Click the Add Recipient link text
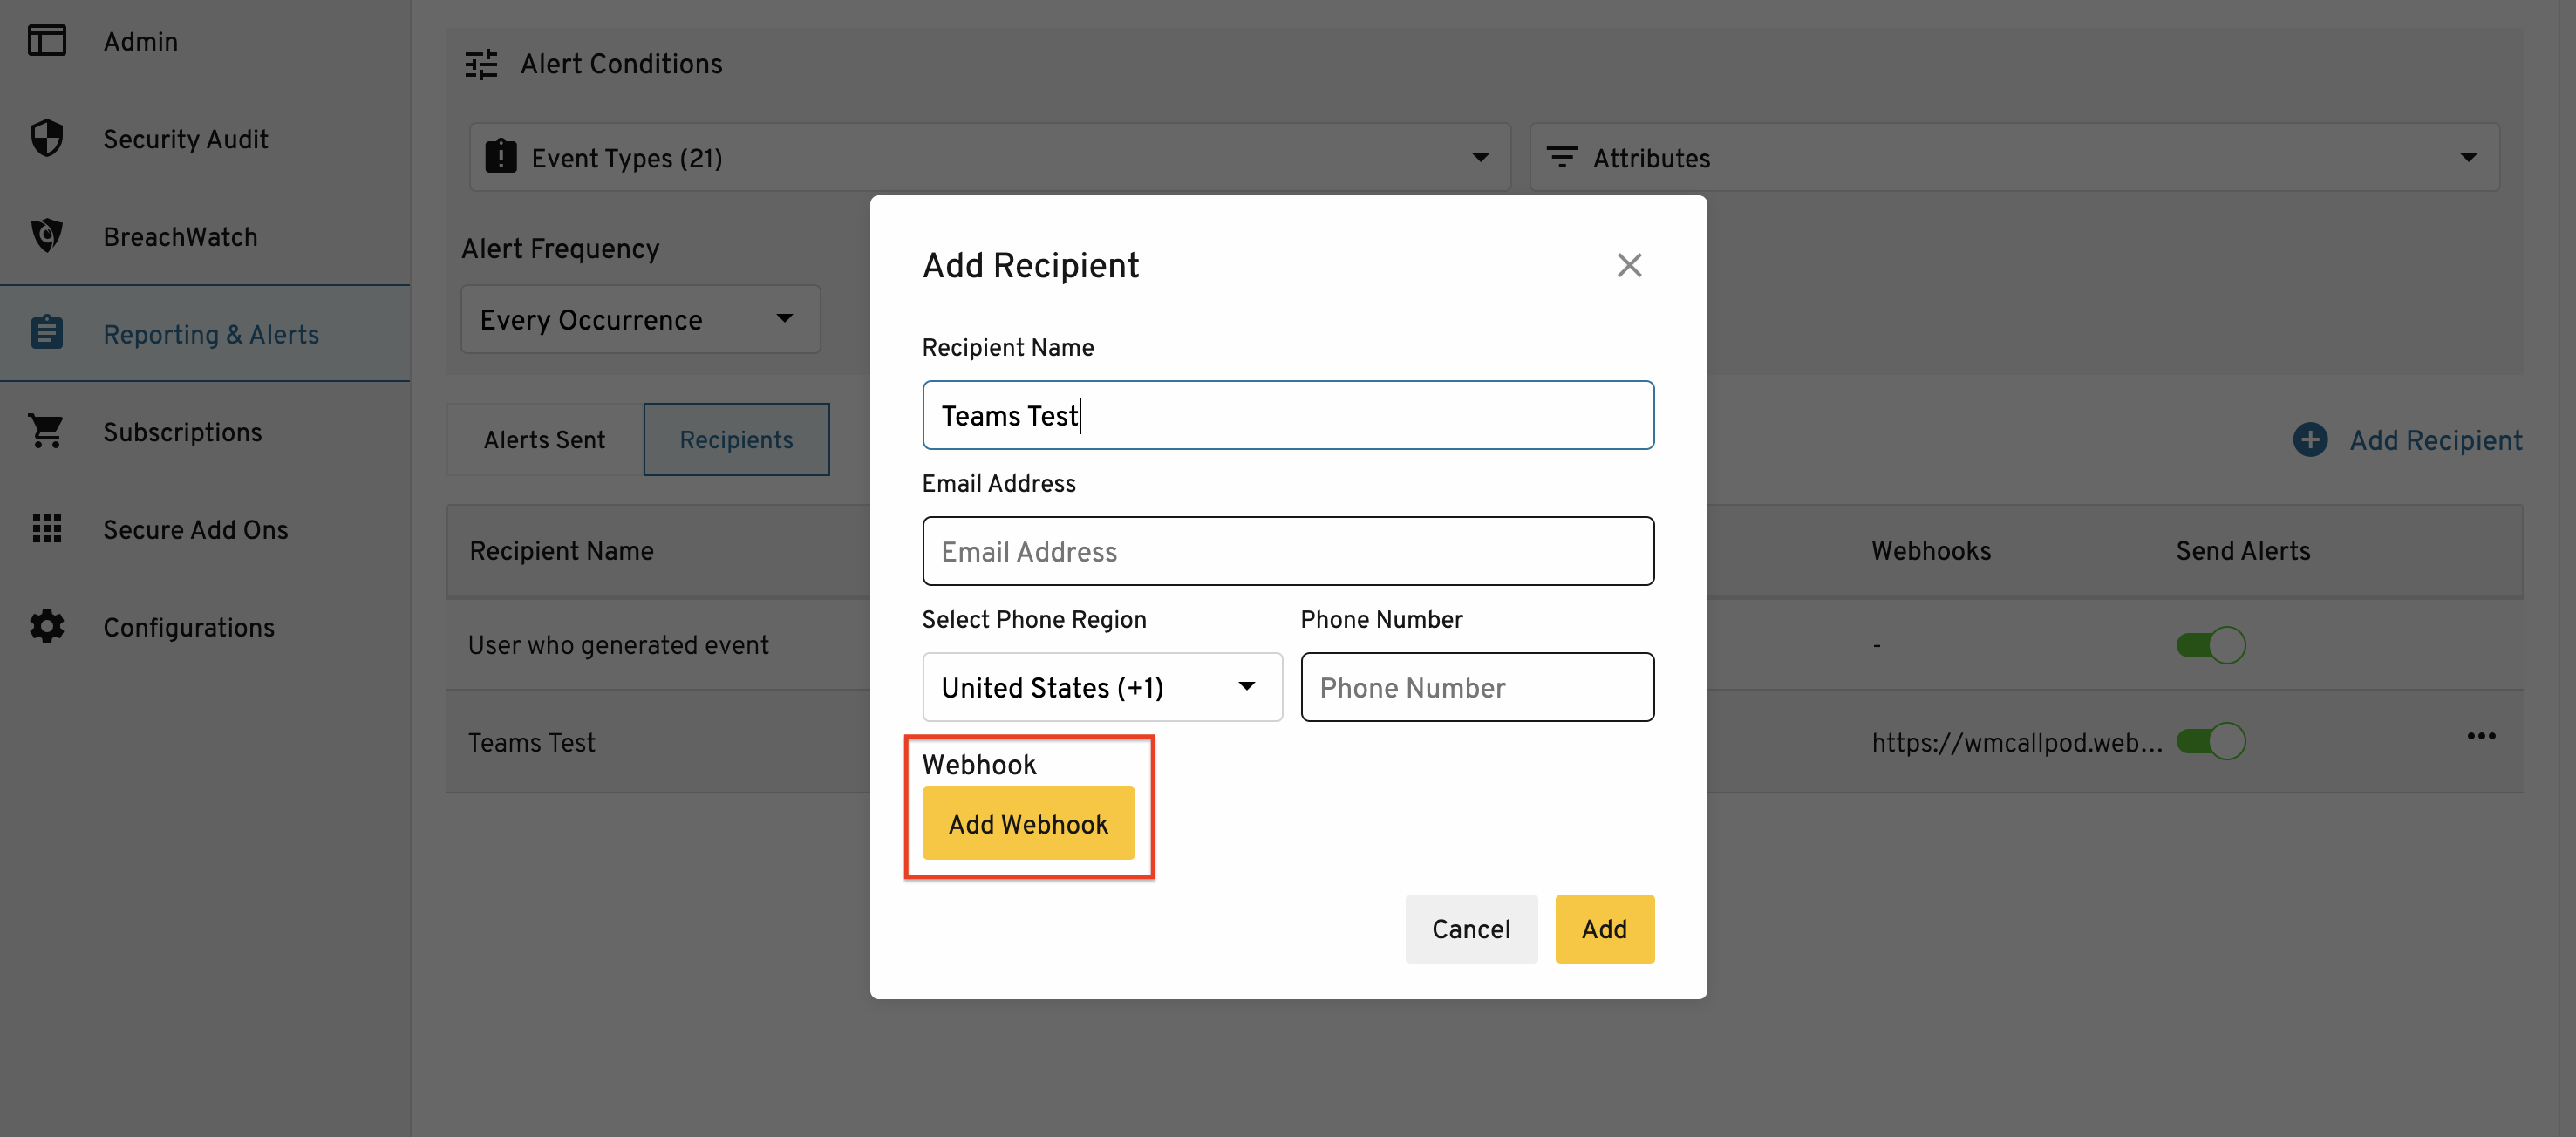This screenshot has width=2576, height=1137. 2435,440
